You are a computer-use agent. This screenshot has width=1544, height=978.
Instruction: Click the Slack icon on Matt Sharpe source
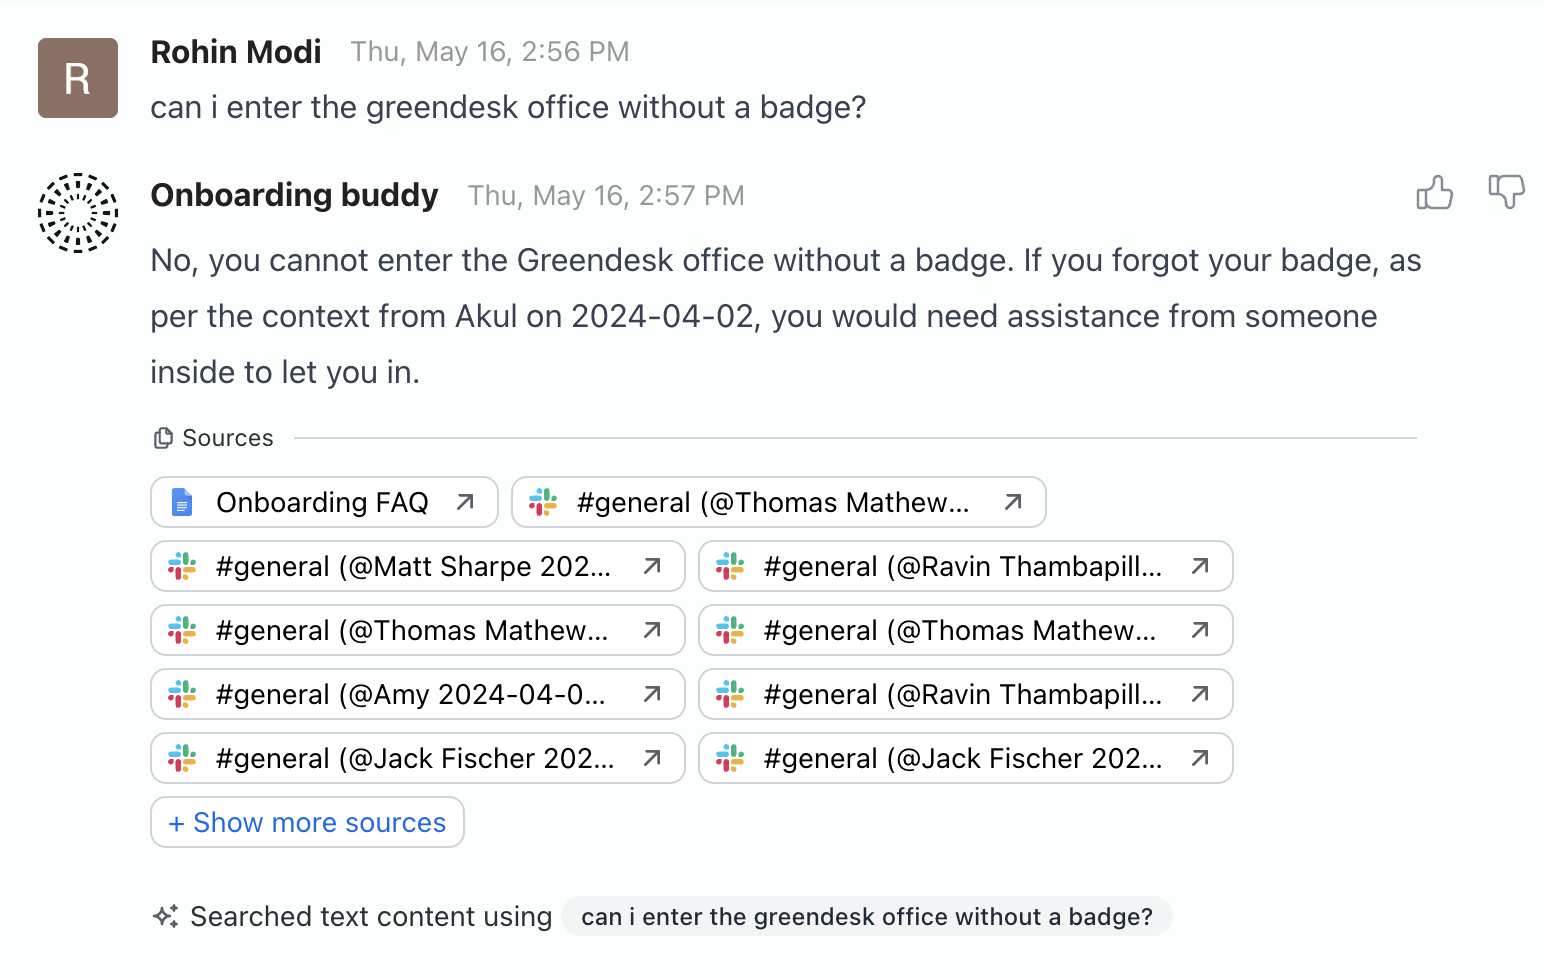pyautogui.click(x=182, y=566)
